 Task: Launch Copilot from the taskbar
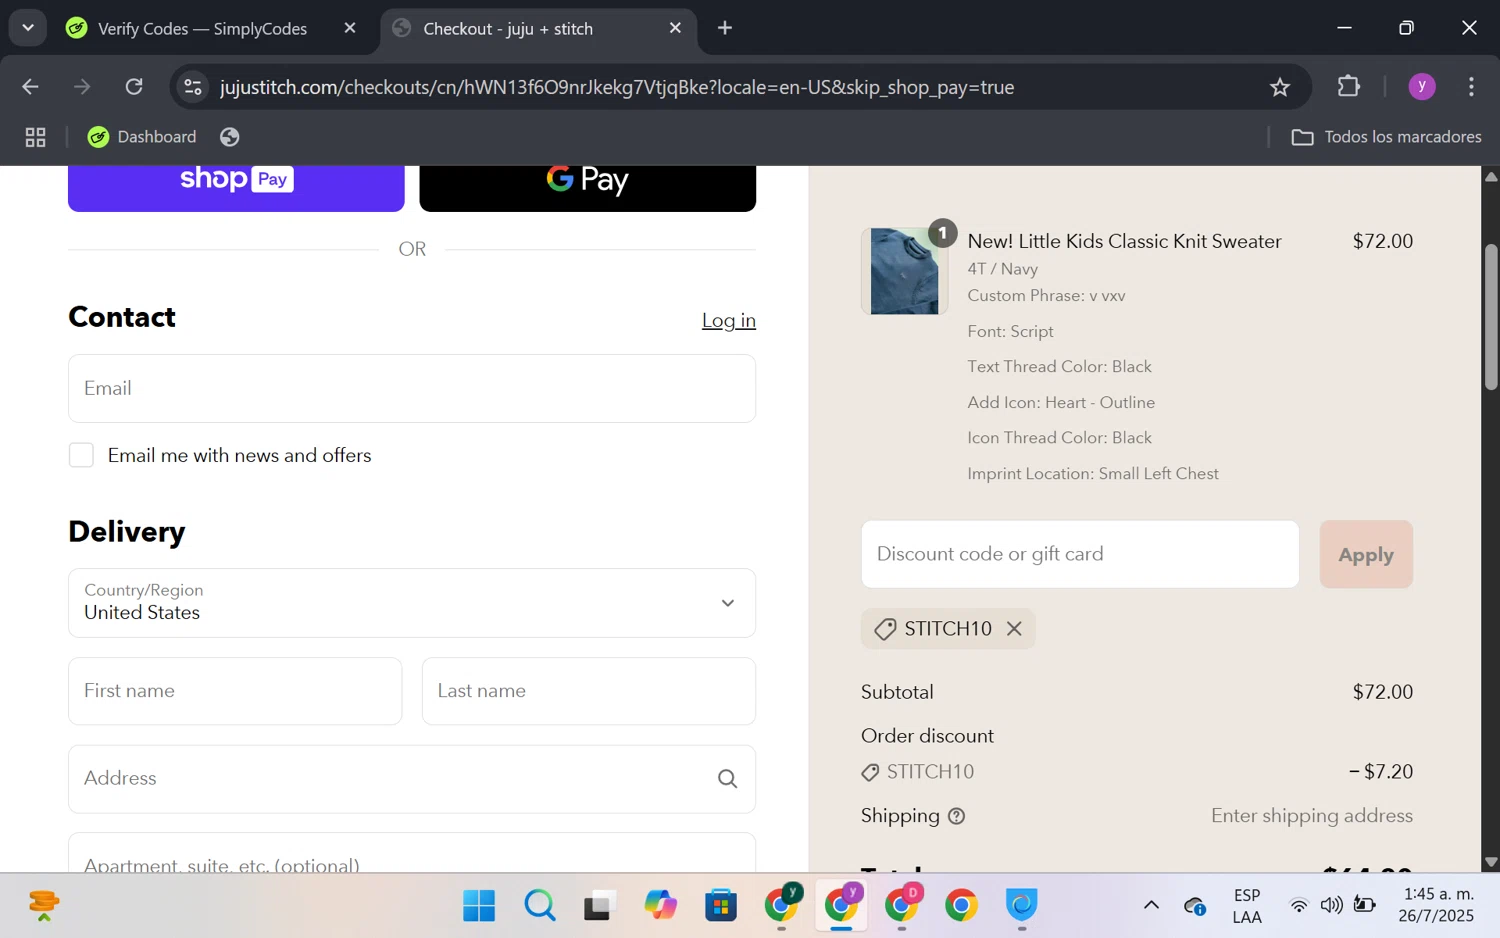pos(660,906)
